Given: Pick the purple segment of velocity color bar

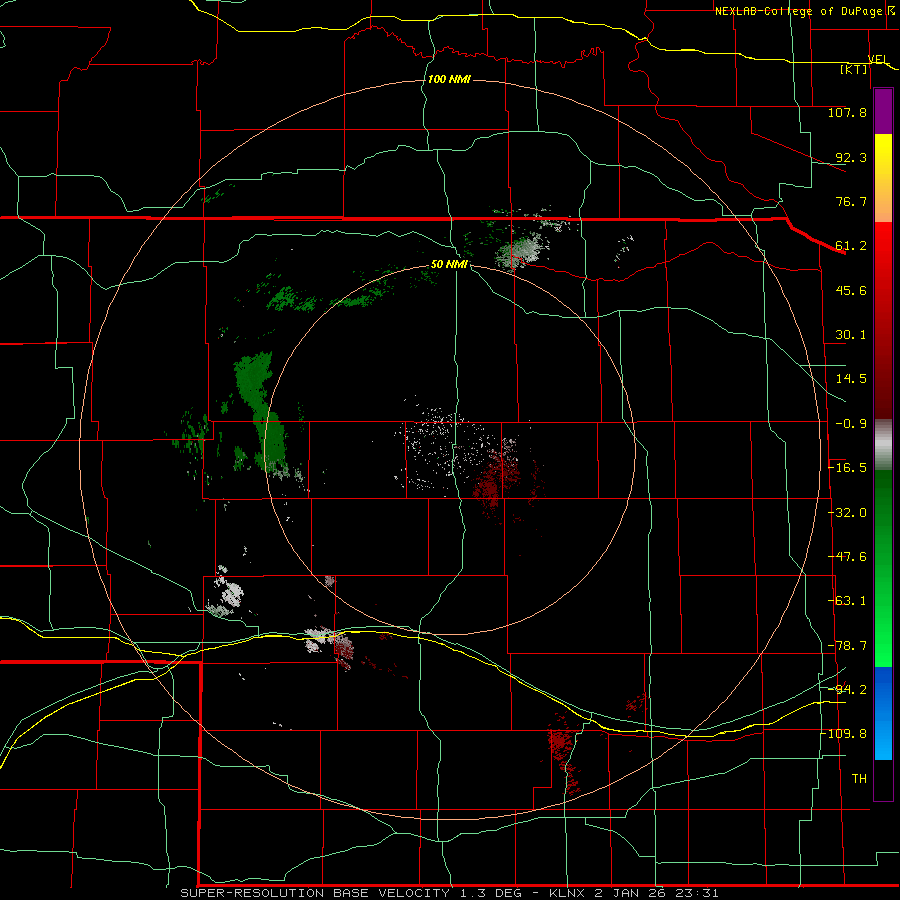Looking at the screenshot, I should (883, 112).
